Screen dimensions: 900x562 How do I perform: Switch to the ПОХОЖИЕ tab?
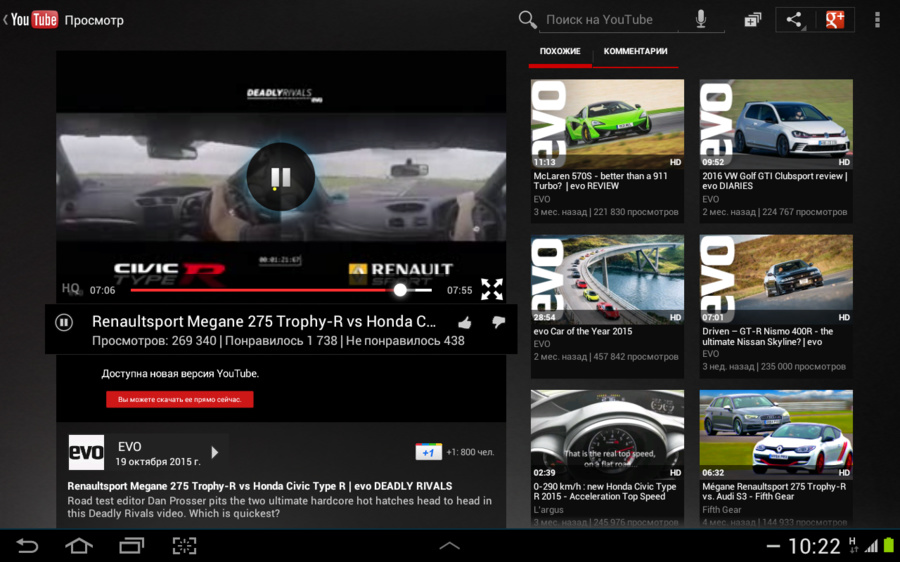560,52
